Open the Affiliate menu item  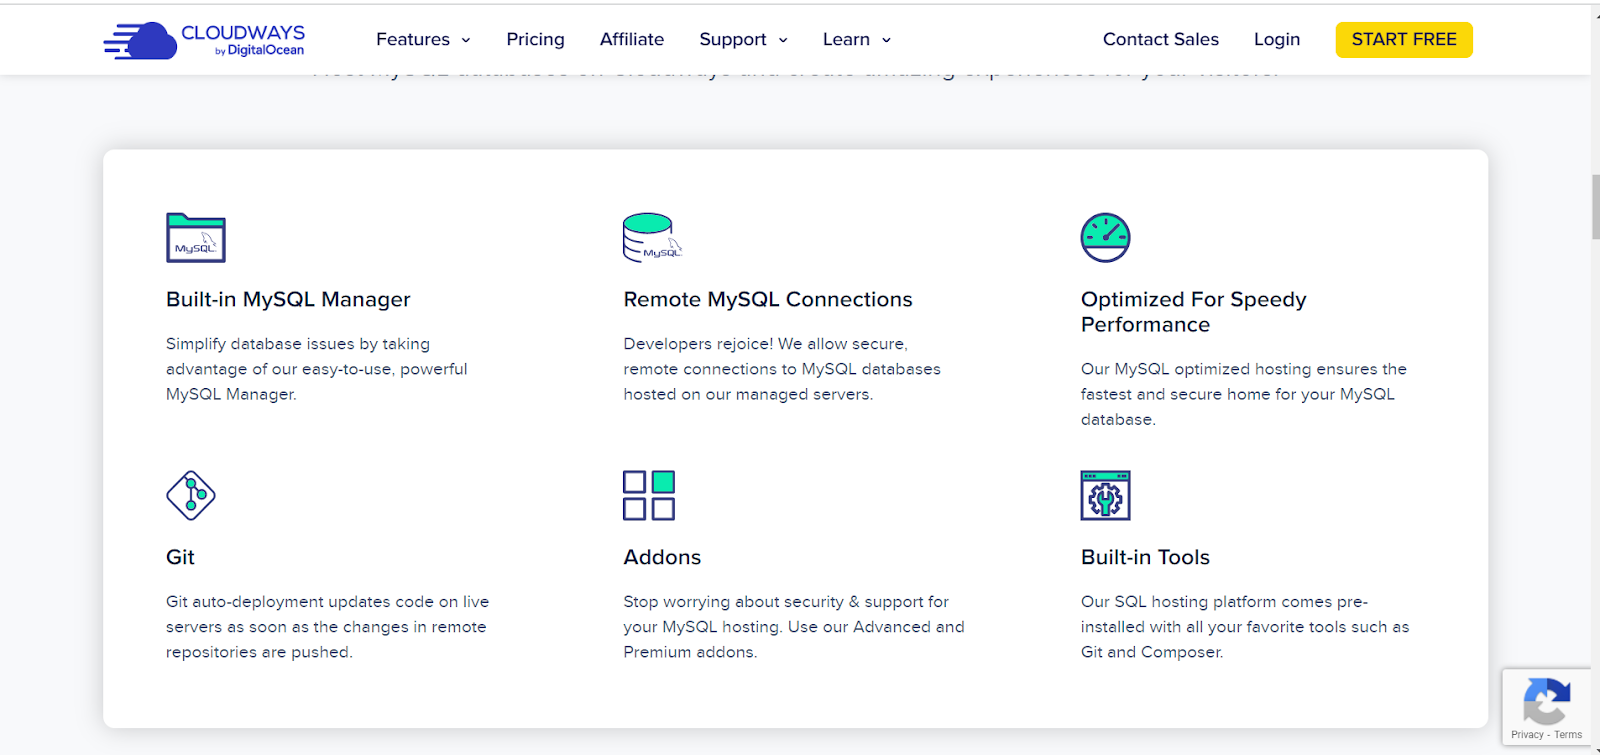pyautogui.click(x=631, y=40)
